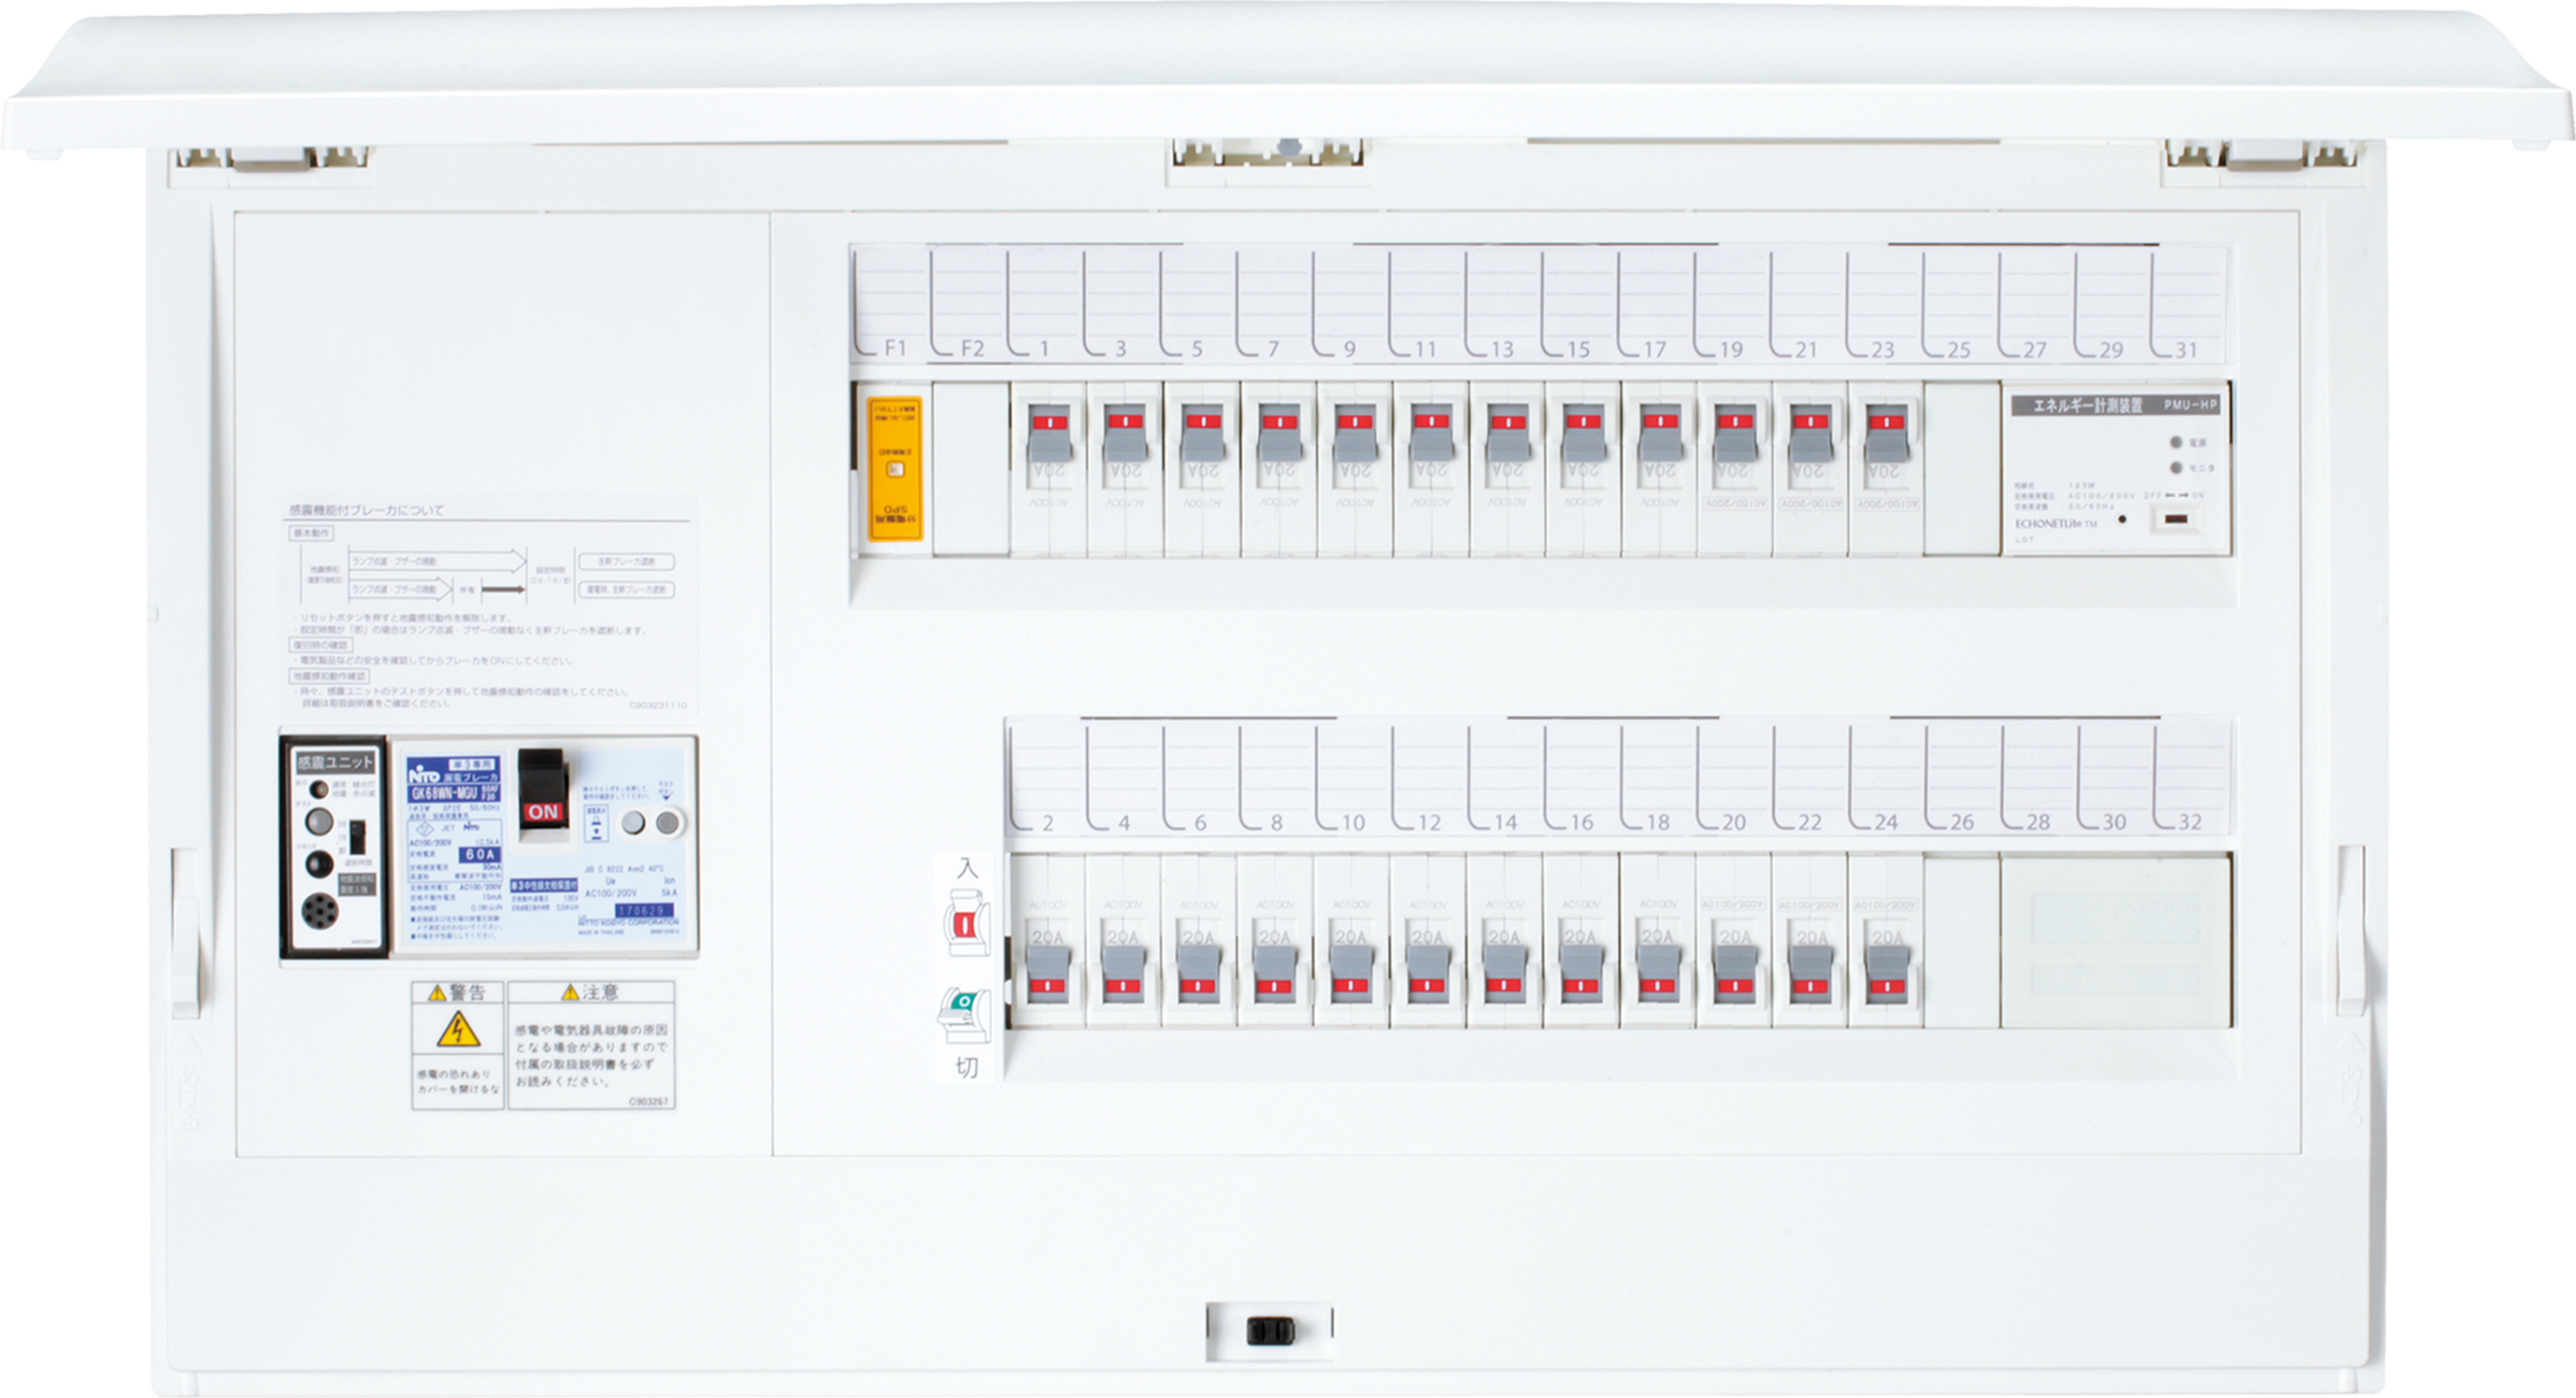Push the rightmost test button on main breaker
The width and height of the screenshot is (2576, 1398).
668,823
